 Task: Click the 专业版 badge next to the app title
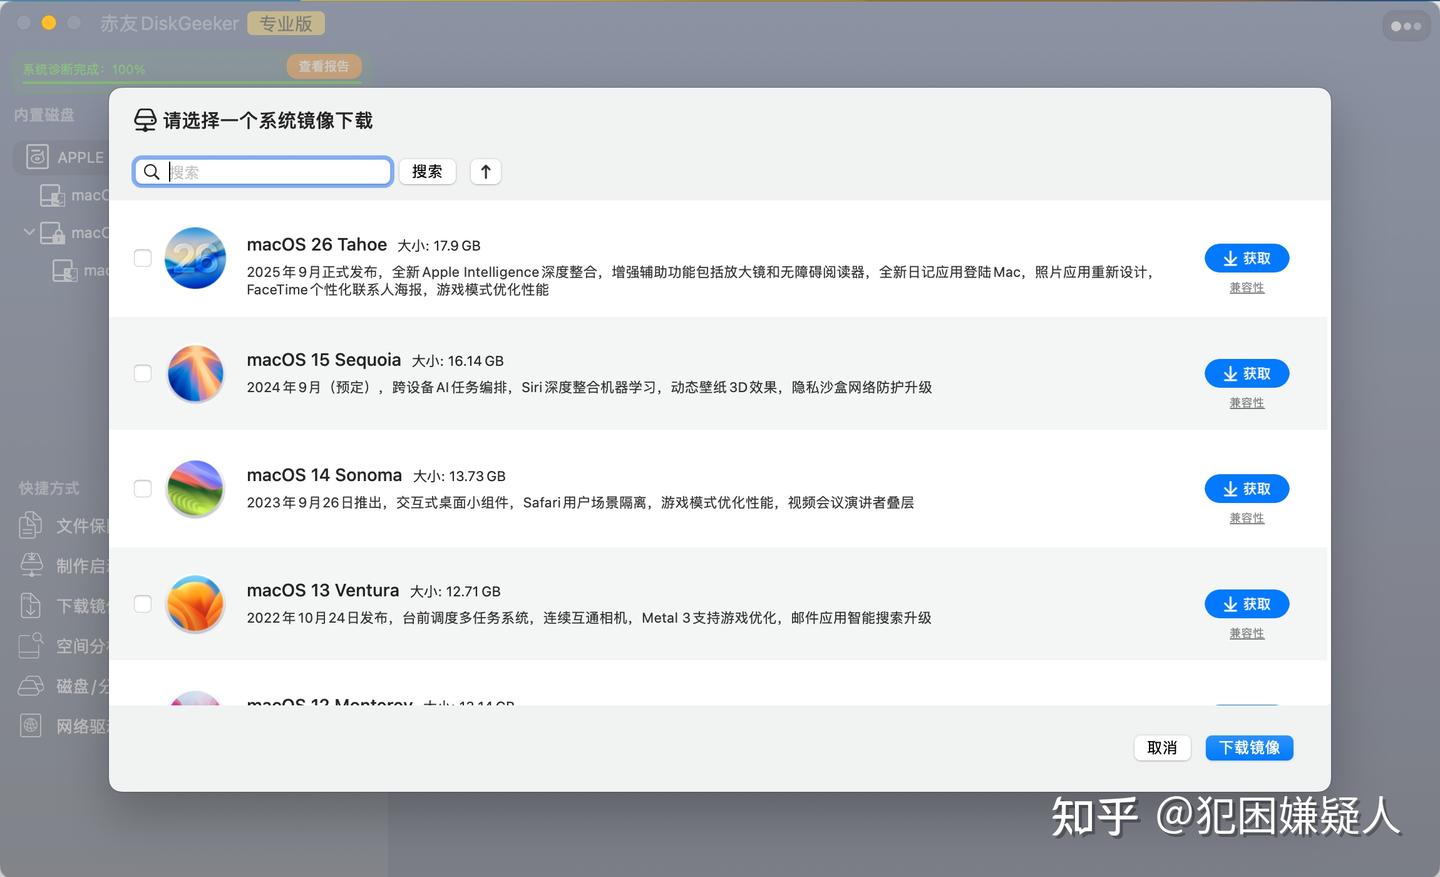pos(286,23)
